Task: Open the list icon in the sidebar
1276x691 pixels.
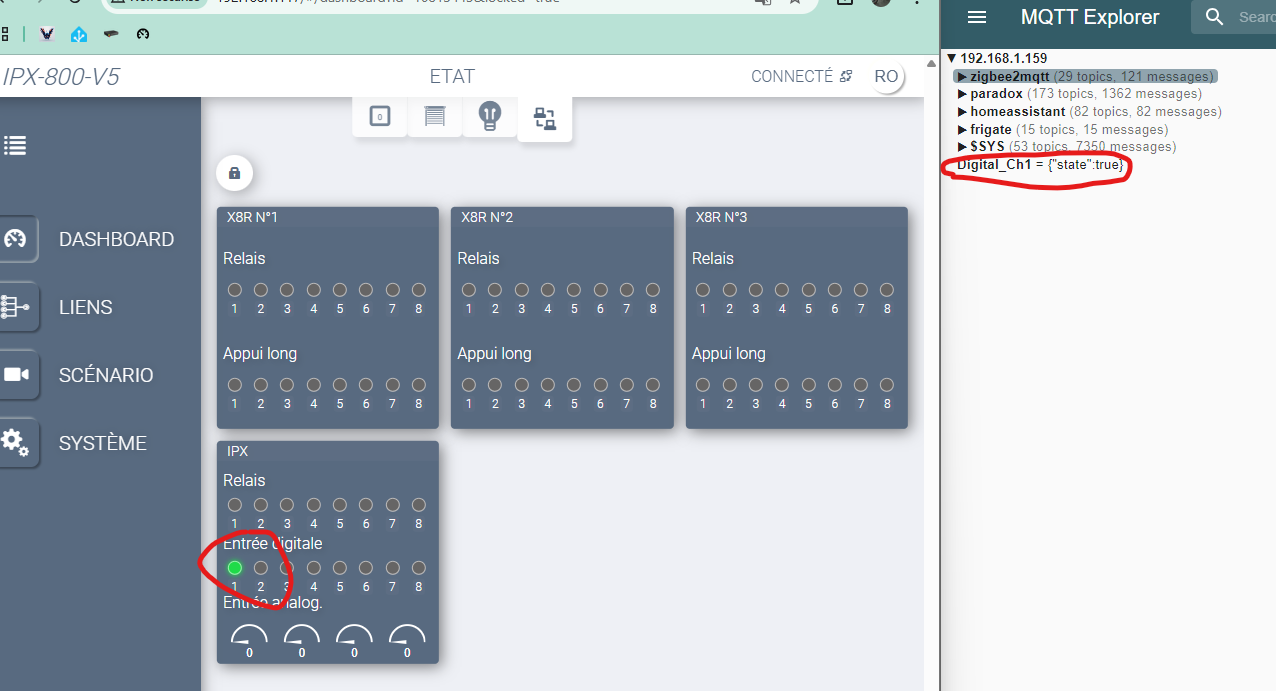Action: click(15, 146)
